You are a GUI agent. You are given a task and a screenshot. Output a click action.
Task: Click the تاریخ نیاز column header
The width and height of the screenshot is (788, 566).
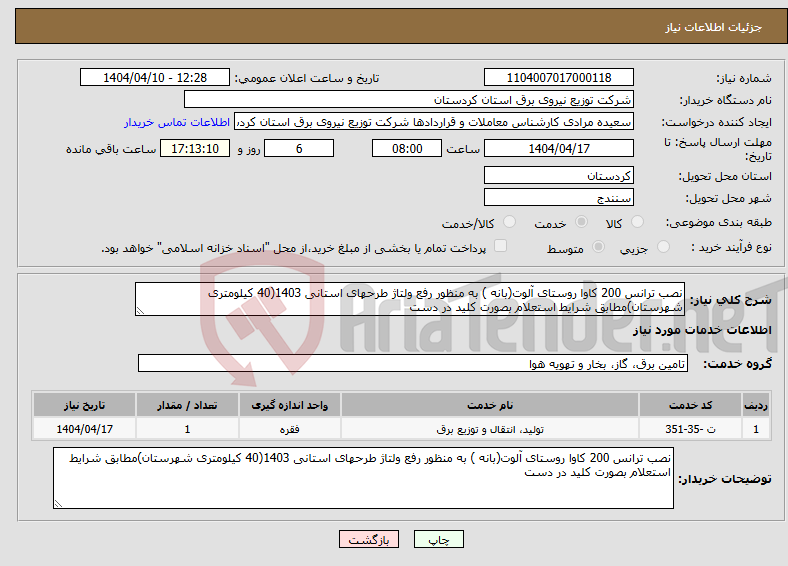click(x=84, y=405)
